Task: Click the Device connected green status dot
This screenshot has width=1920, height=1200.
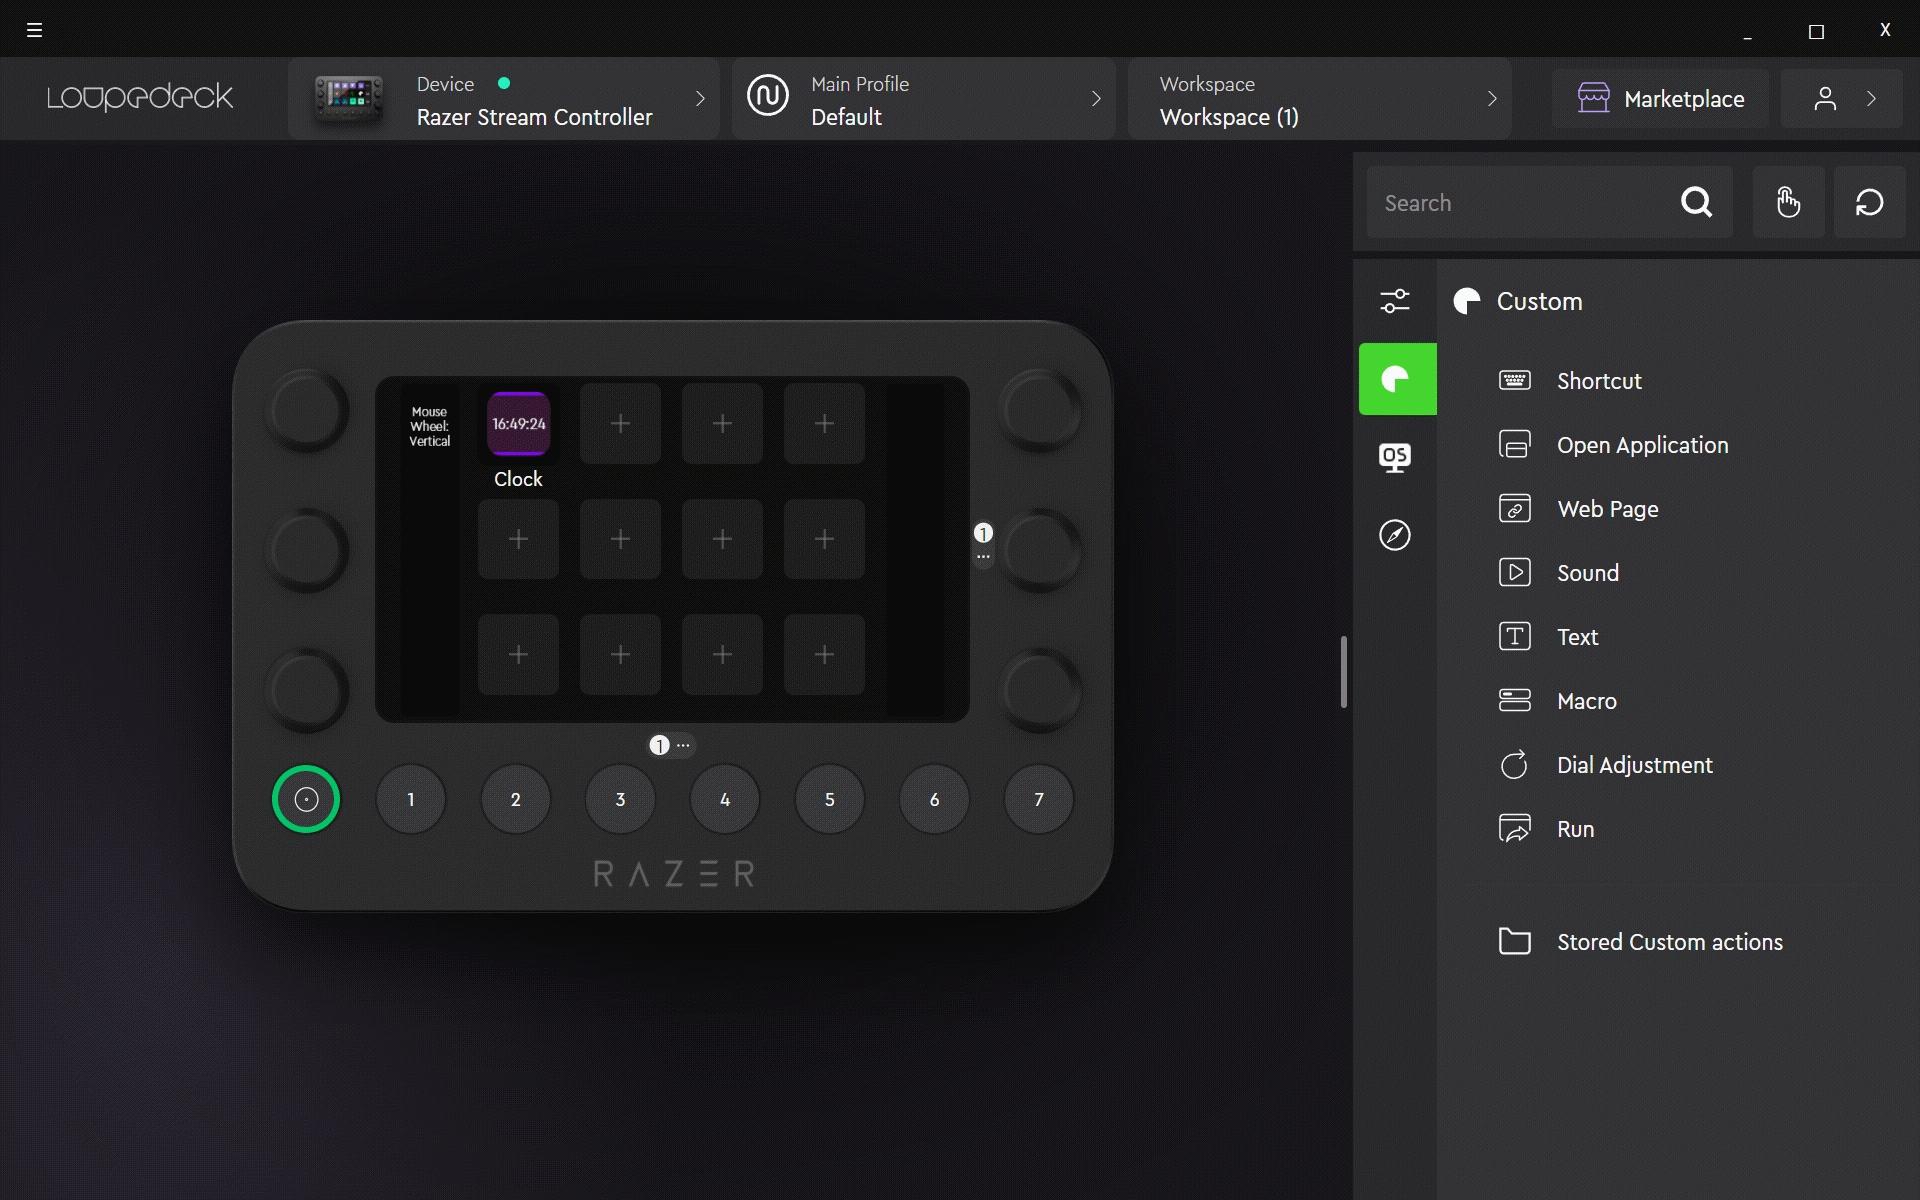Action: [504, 83]
